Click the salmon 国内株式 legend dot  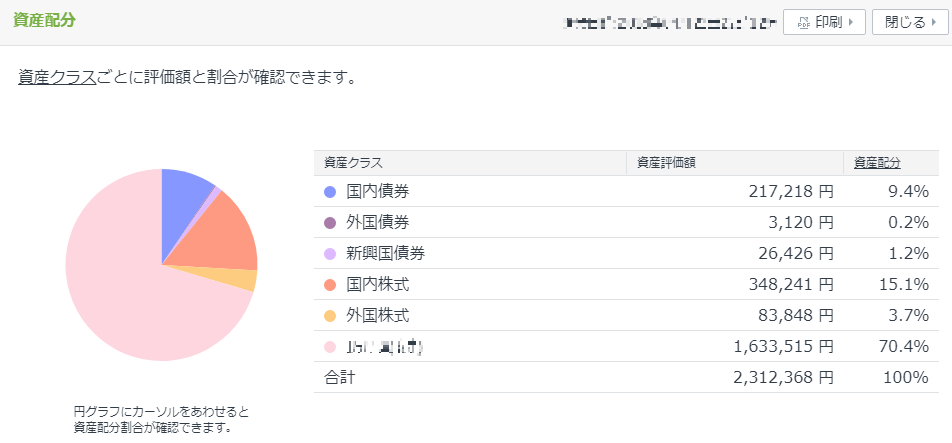[x=330, y=285]
